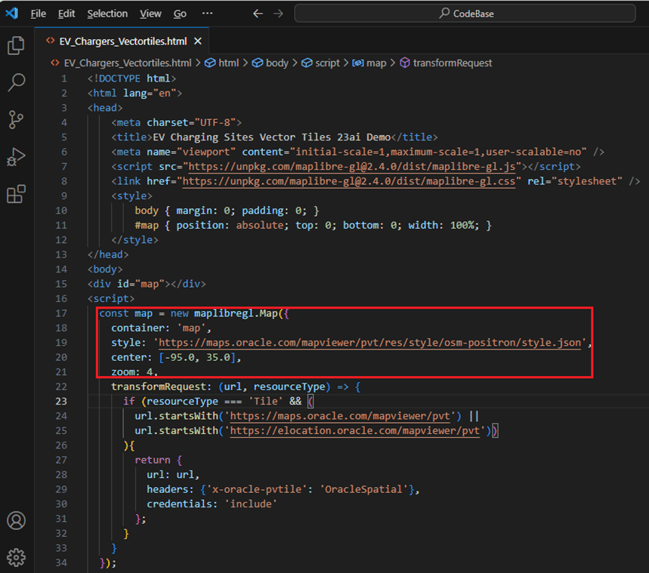Click 'resourceType === 'Tile'' on line 23
Image resolution: width=649 pixels, height=573 pixels.
tap(215, 401)
